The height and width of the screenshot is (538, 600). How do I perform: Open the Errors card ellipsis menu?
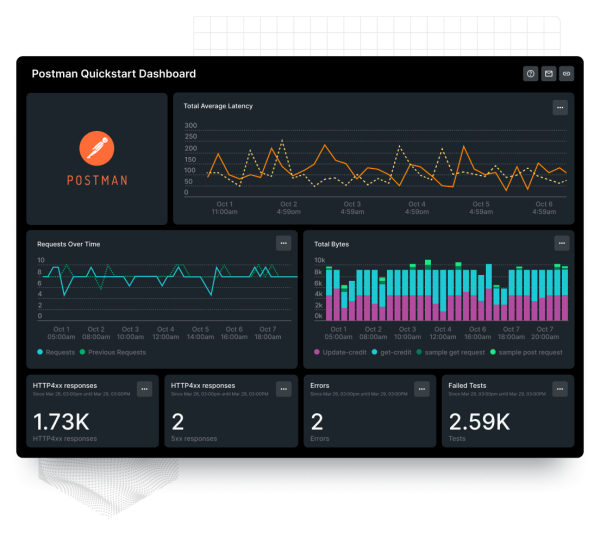click(x=422, y=389)
